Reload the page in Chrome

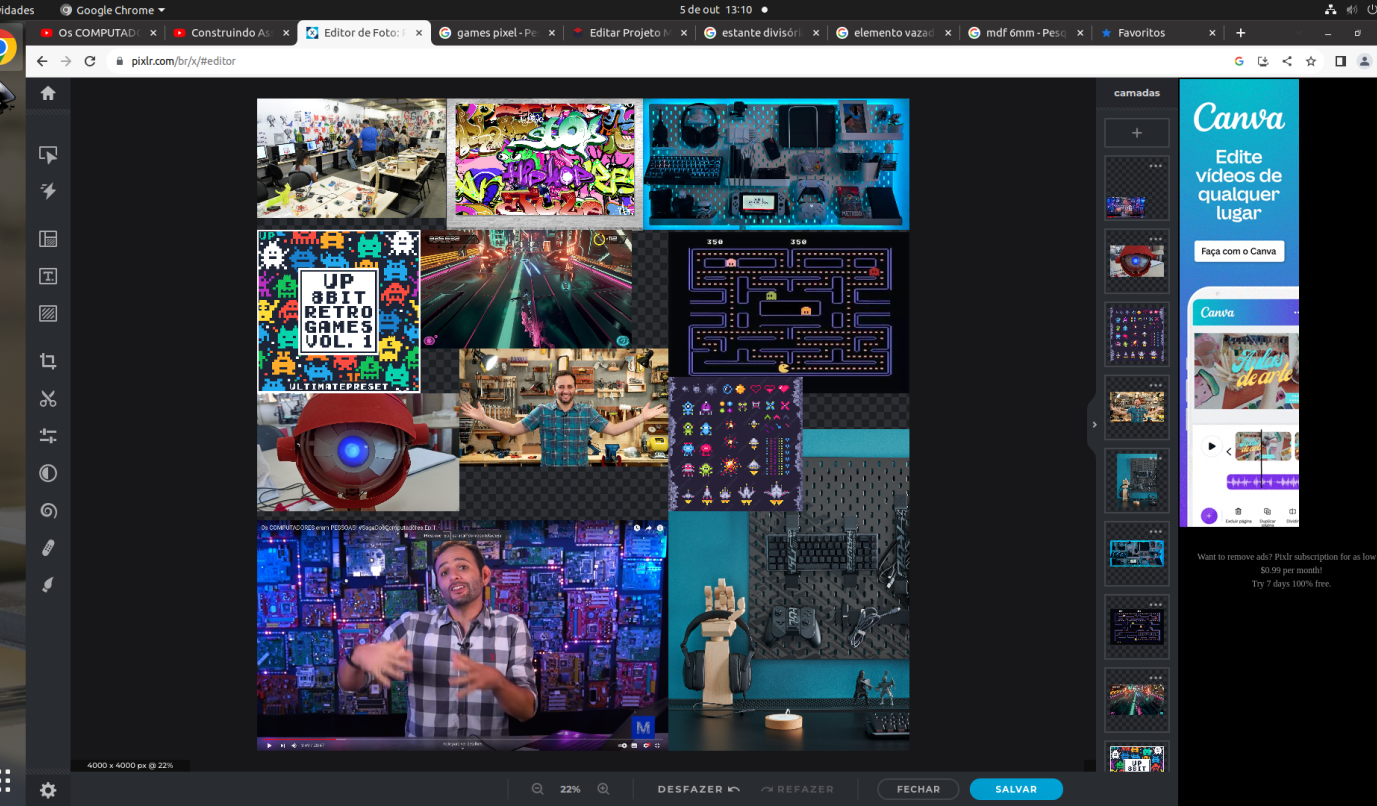(x=90, y=61)
